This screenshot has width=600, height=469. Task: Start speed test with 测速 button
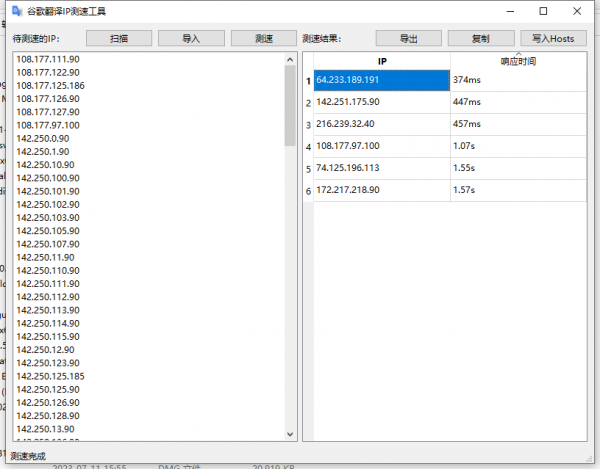[264, 39]
